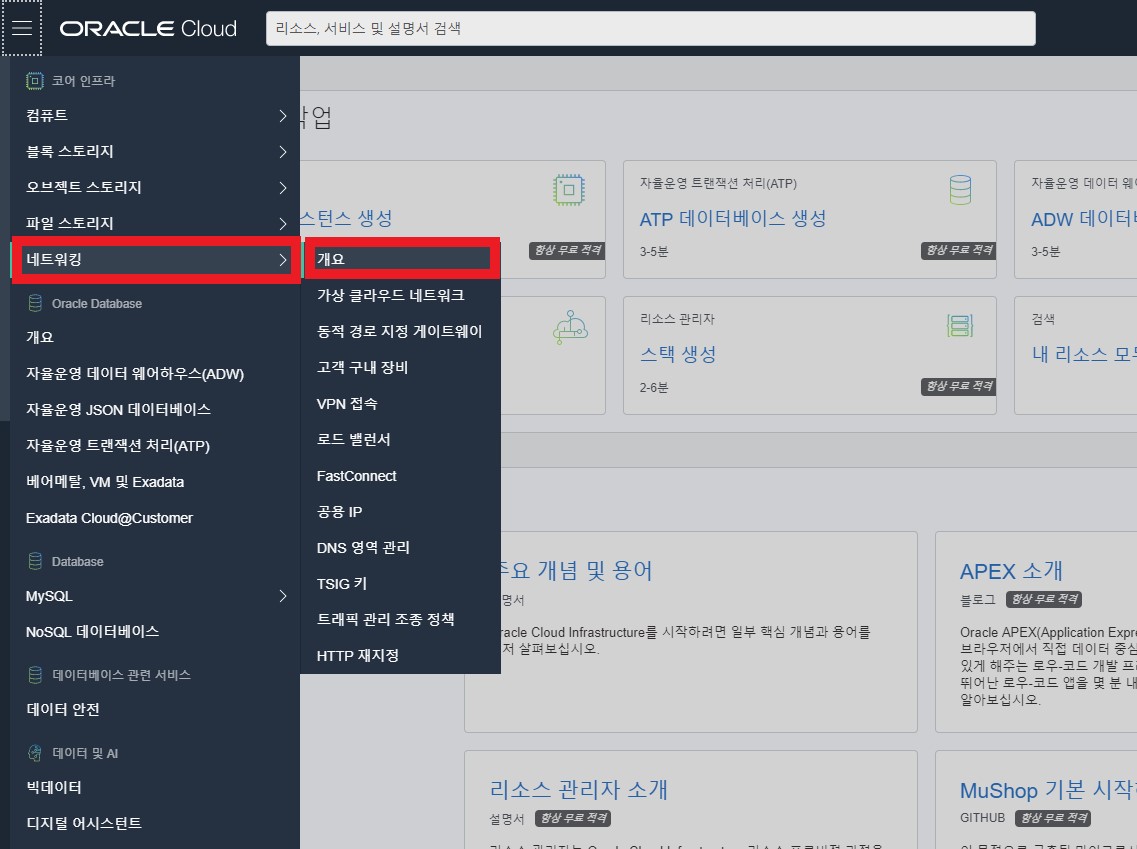
Task: Choose 로드 밸런서 submenu item
Action: (400, 439)
